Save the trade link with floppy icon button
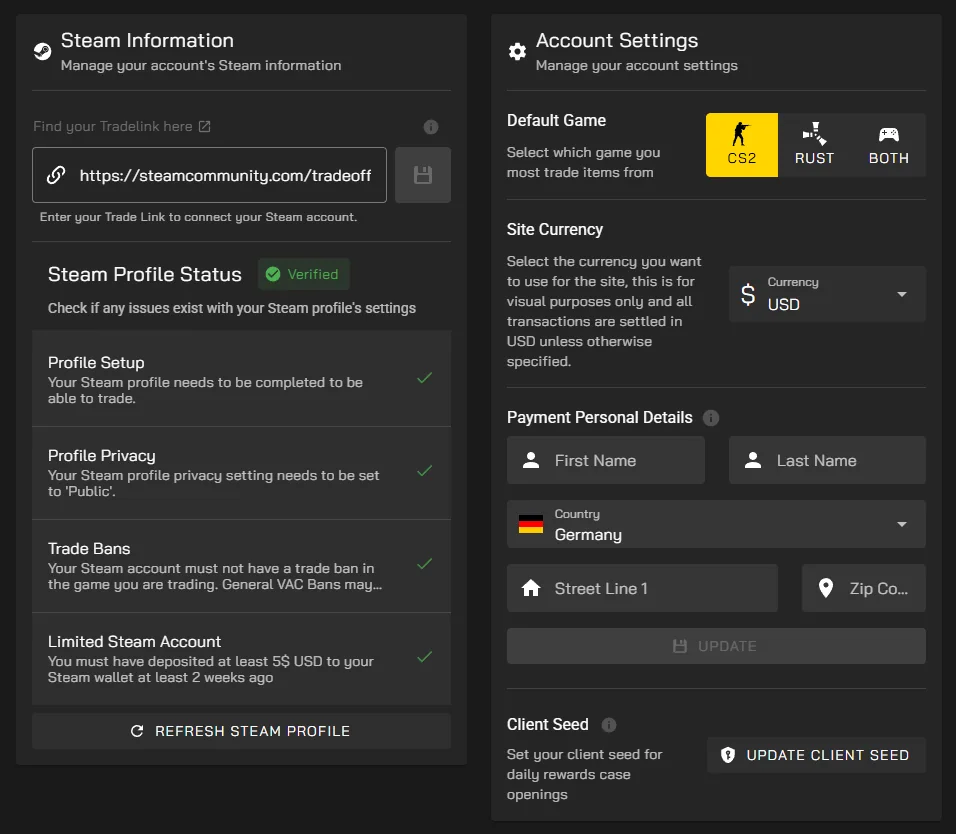956x834 pixels. point(423,175)
